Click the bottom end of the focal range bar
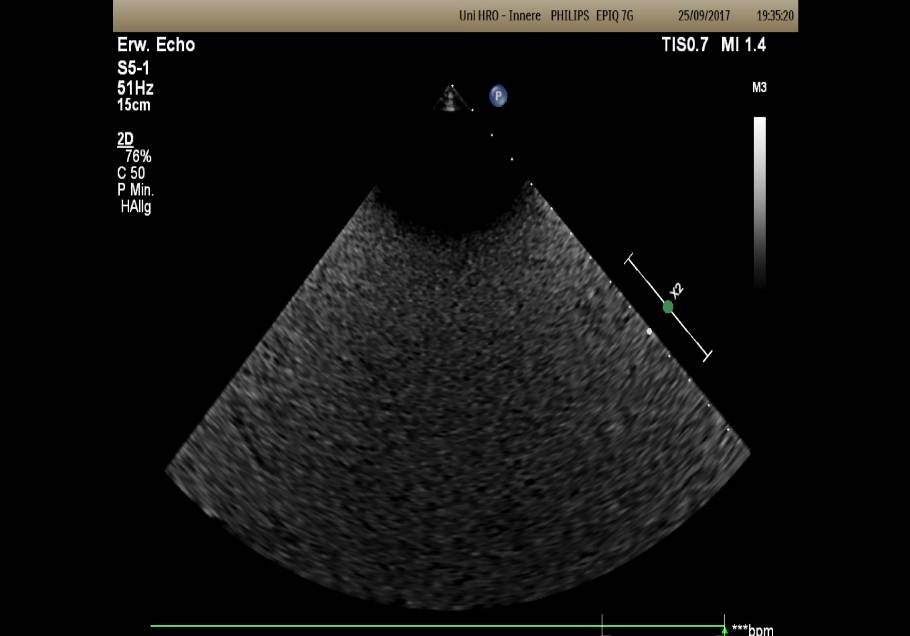The width and height of the screenshot is (910, 636). [x=707, y=354]
